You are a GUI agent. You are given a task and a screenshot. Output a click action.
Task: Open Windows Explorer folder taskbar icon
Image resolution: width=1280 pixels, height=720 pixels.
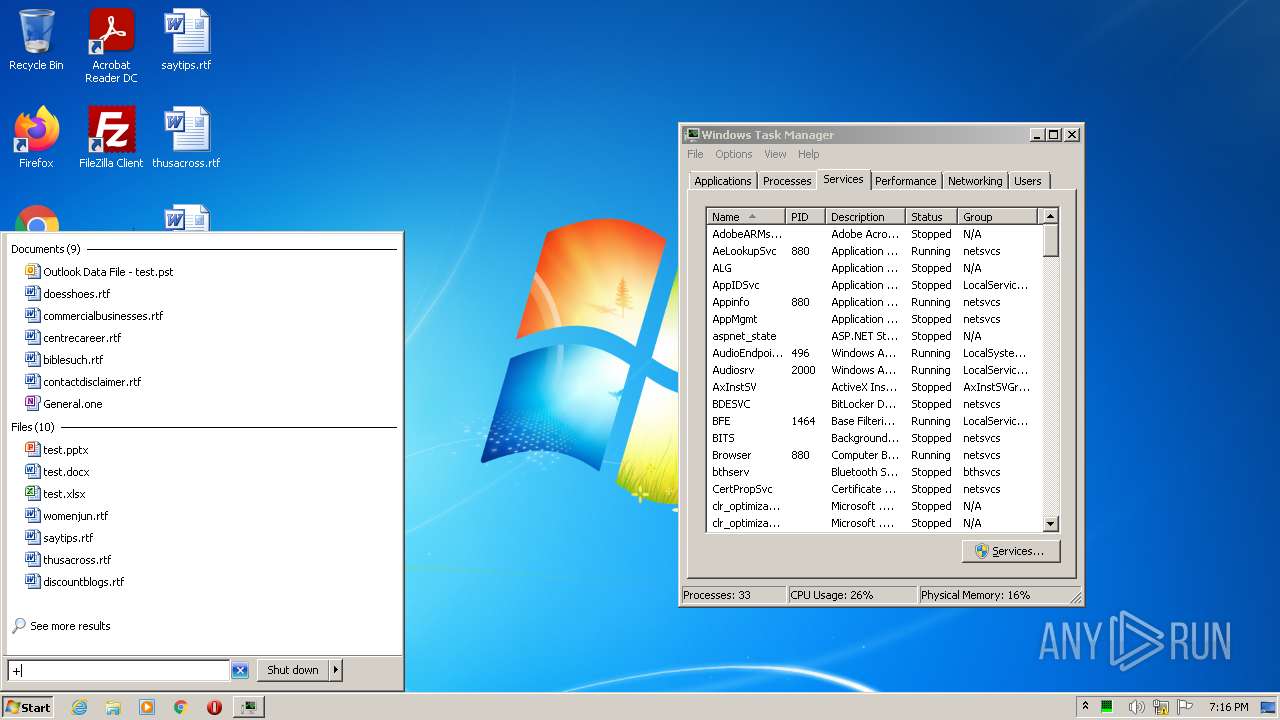[x=113, y=707]
